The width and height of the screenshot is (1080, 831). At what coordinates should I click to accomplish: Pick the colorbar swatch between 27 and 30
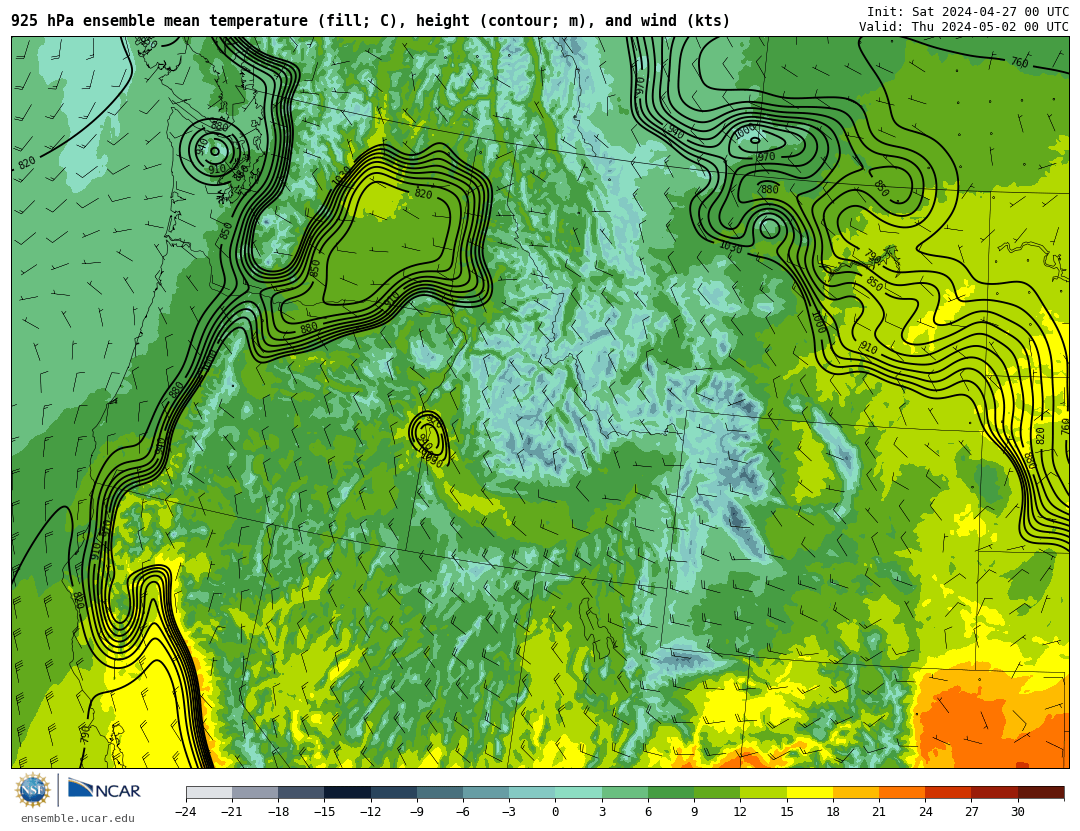(994, 792)
